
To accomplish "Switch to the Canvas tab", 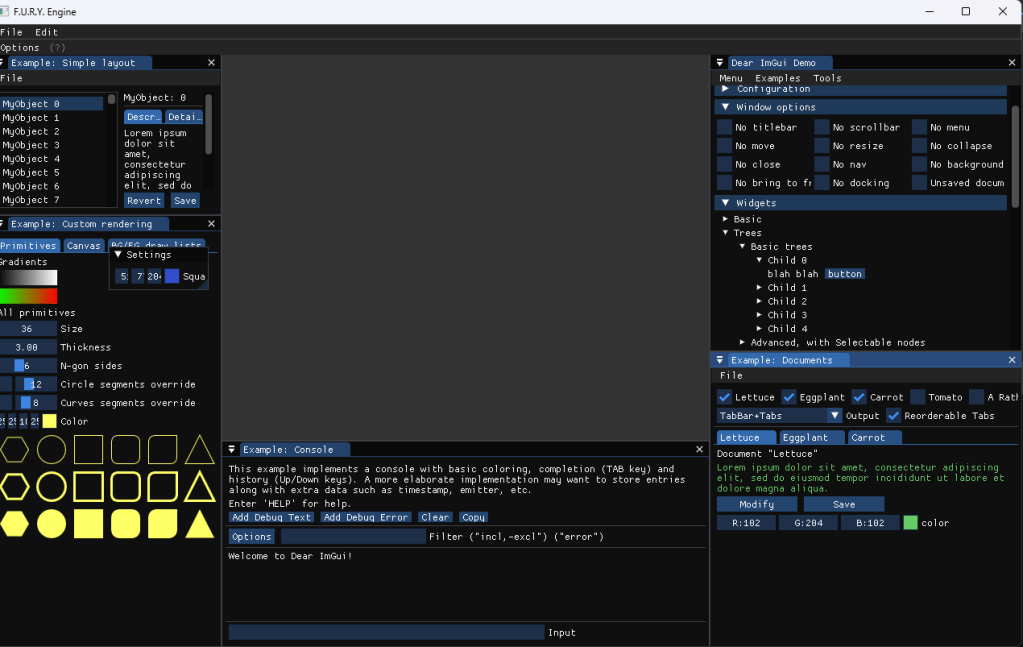I will point(83,245).
